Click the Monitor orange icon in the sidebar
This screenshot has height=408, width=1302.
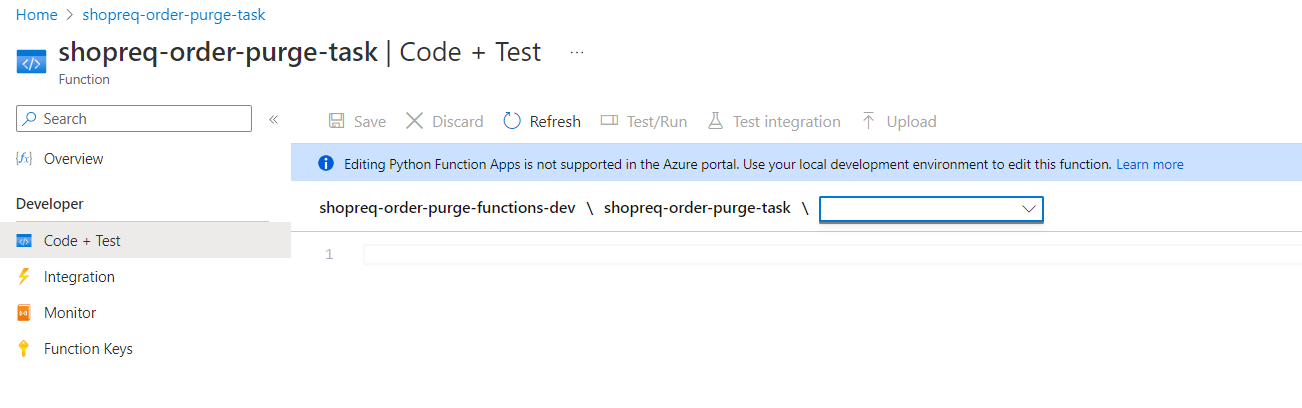coord(25,313)
